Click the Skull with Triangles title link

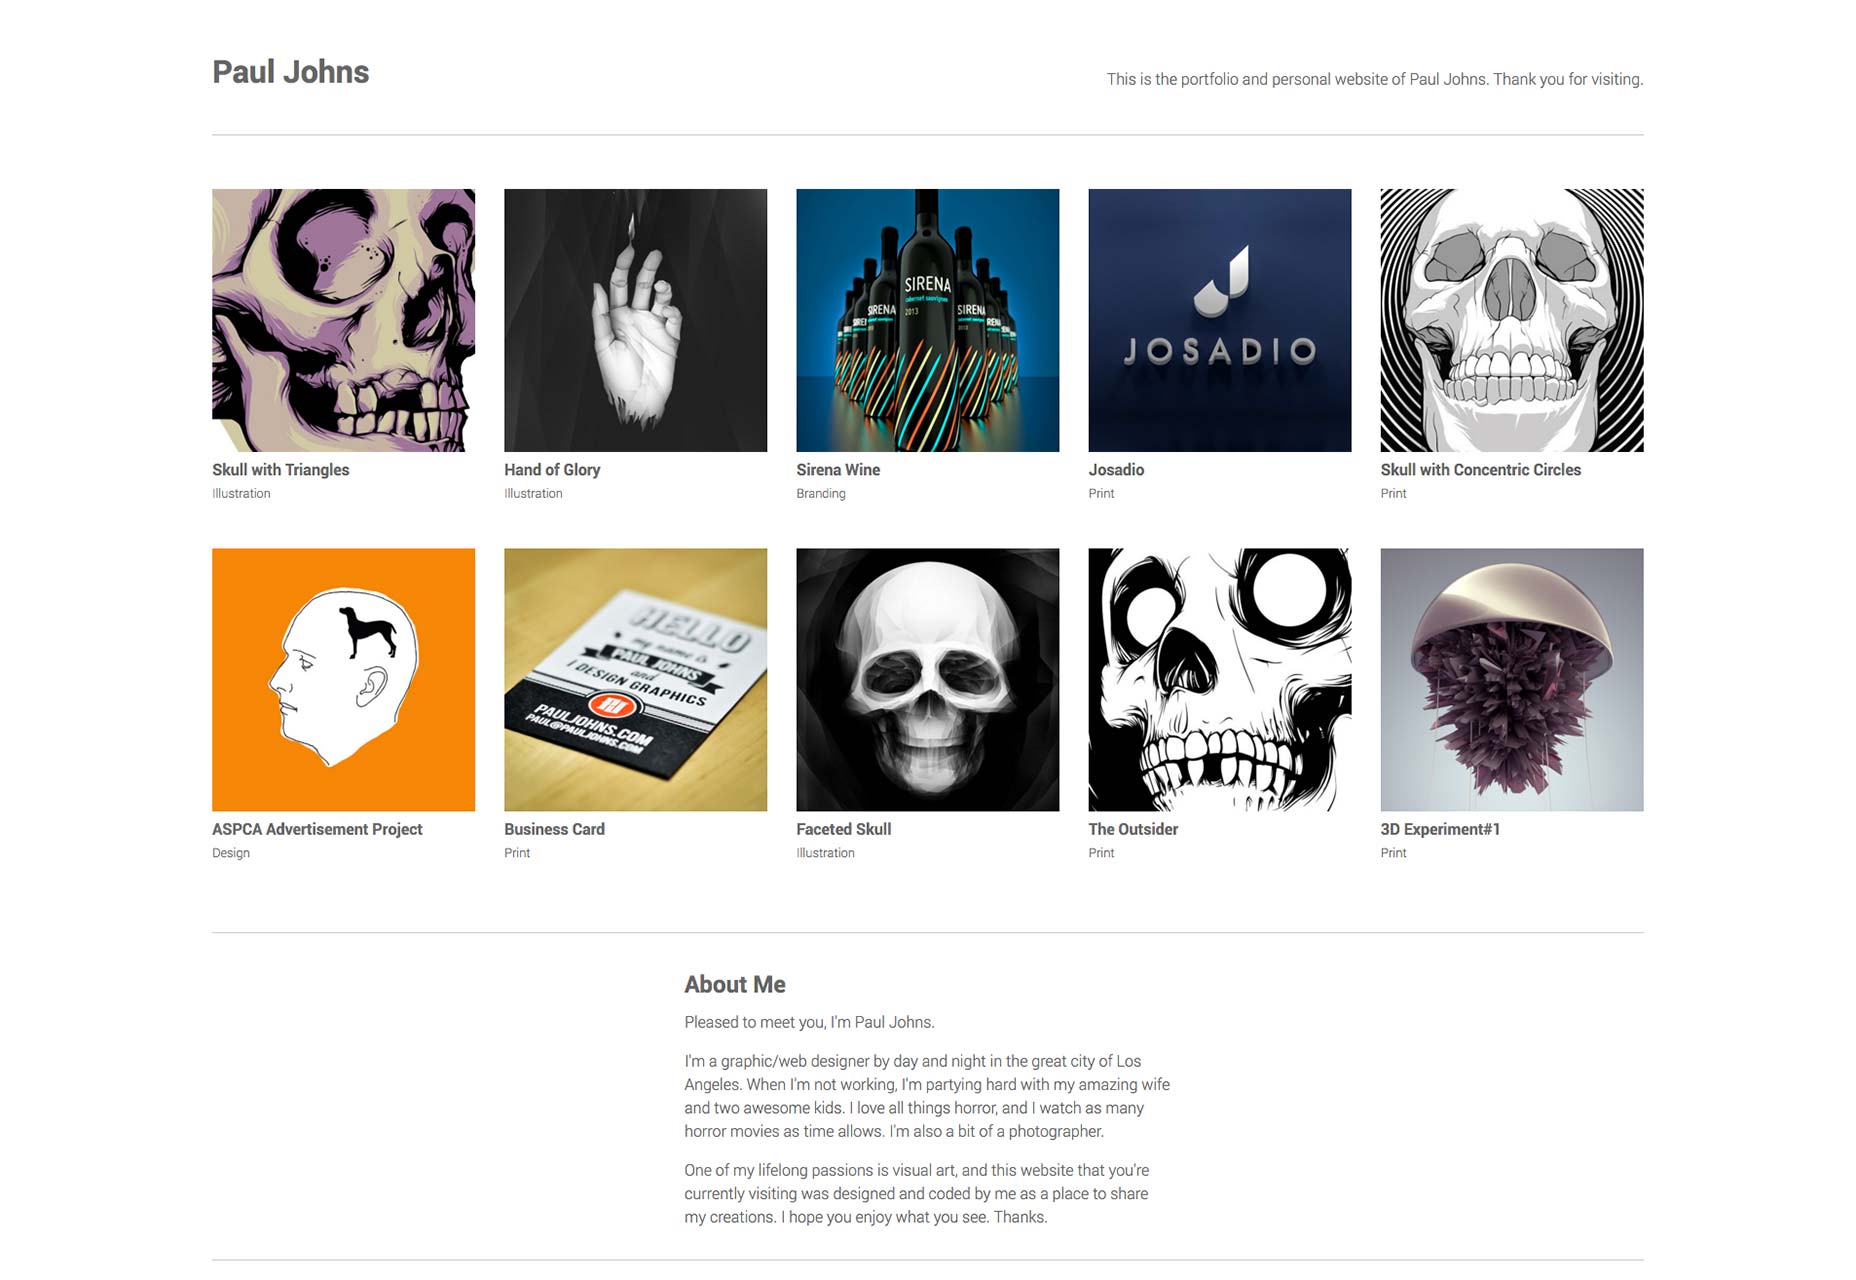point(280,470)
